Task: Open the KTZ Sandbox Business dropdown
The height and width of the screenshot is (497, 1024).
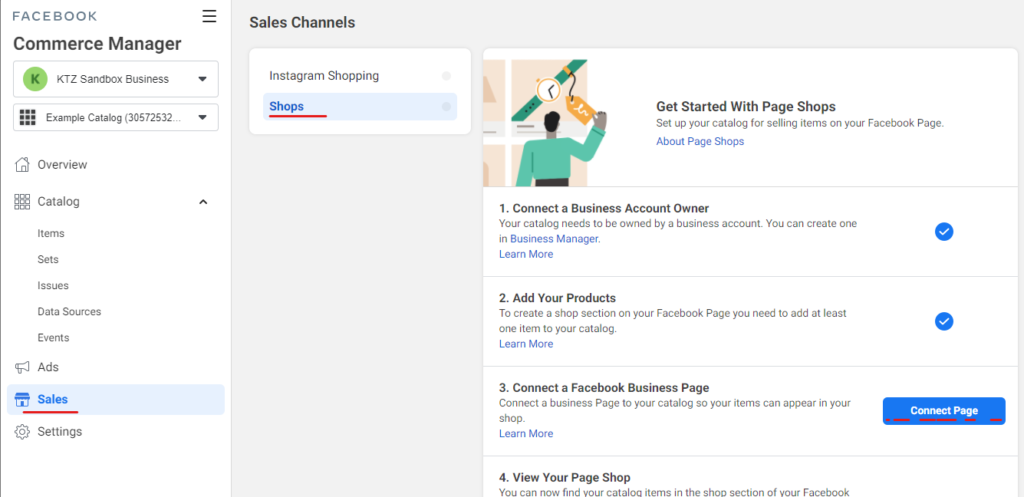Action: tap(116, 79)
